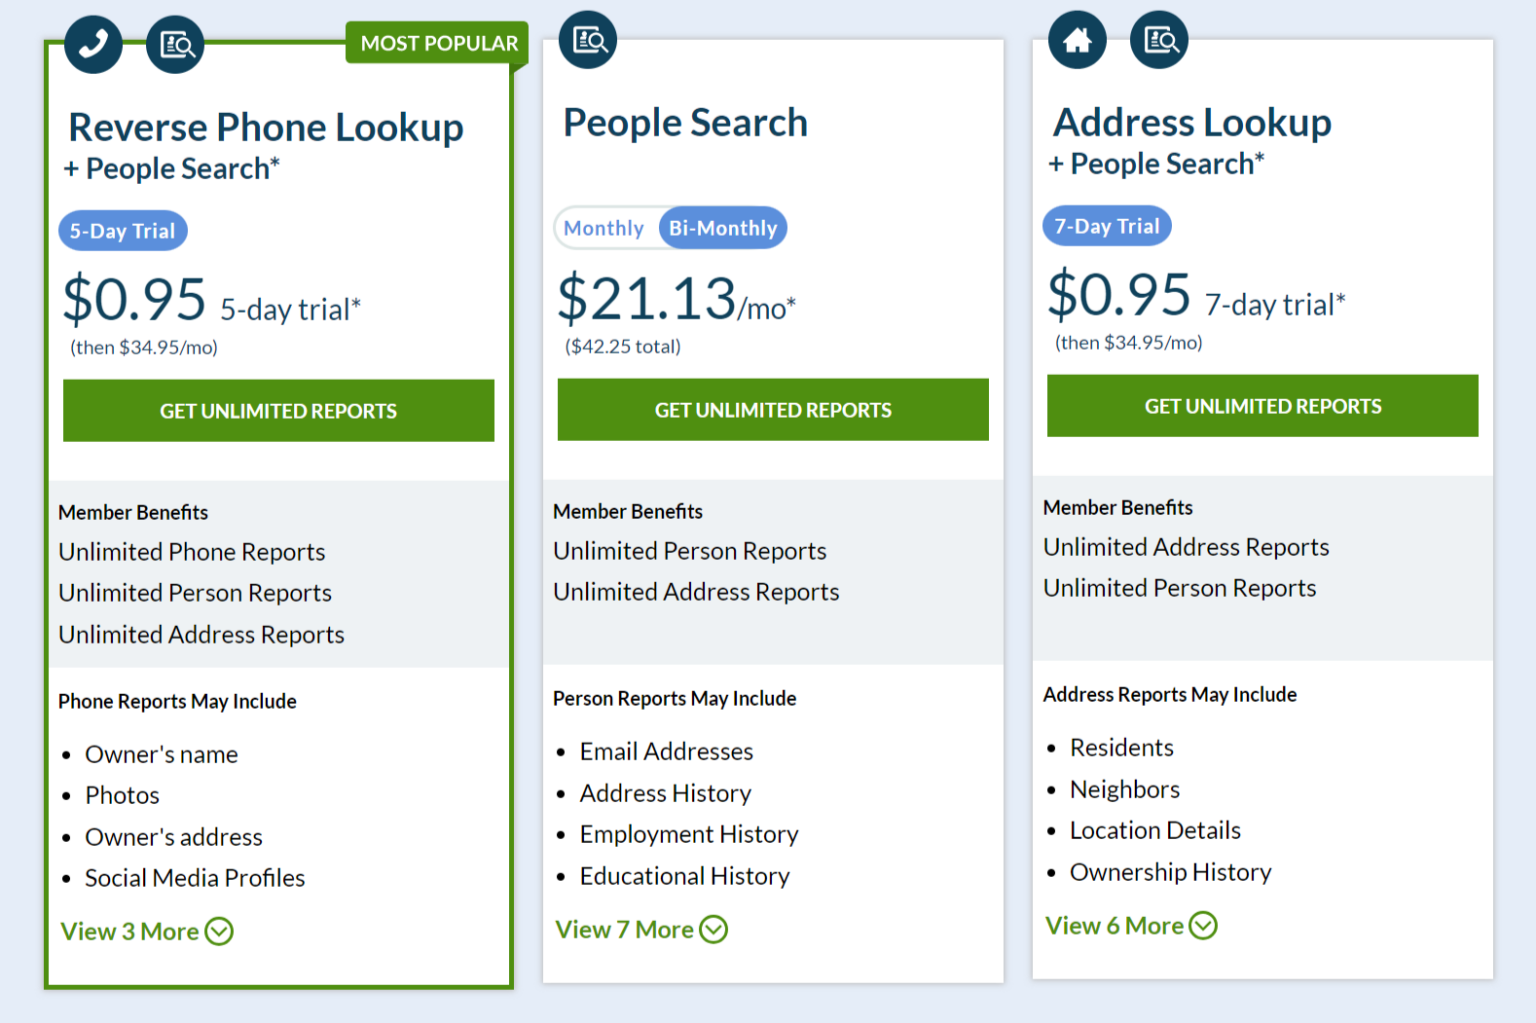1536x1023 pixels.
Task: Click the 7-Day Trial pill badge
Action: click(x=1106, y=225)
